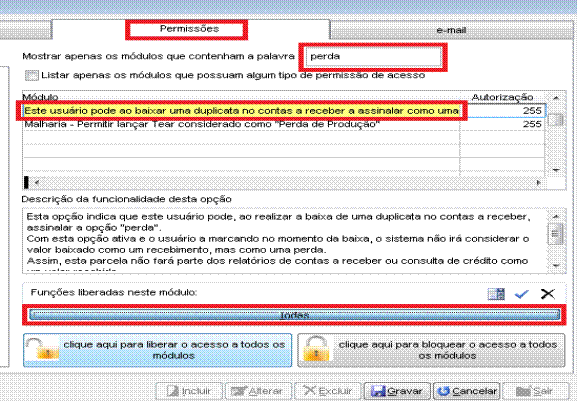Click the Sair button
578x402 pixels.
535,391
